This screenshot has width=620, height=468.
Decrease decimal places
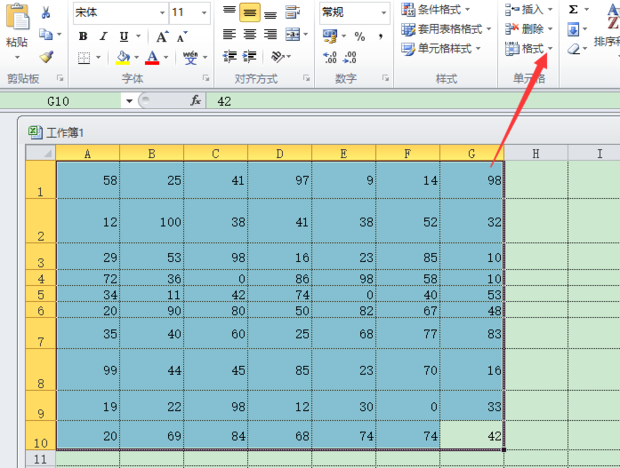350,58
